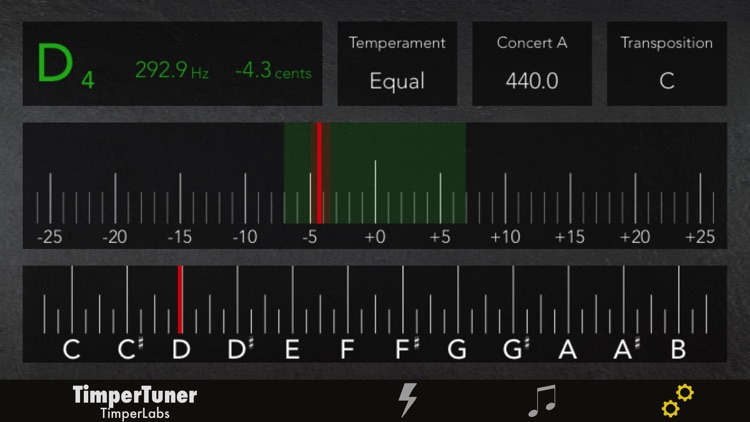Select note D on the note strip
Screen dimensions: 750x422
tap(181, 350)
